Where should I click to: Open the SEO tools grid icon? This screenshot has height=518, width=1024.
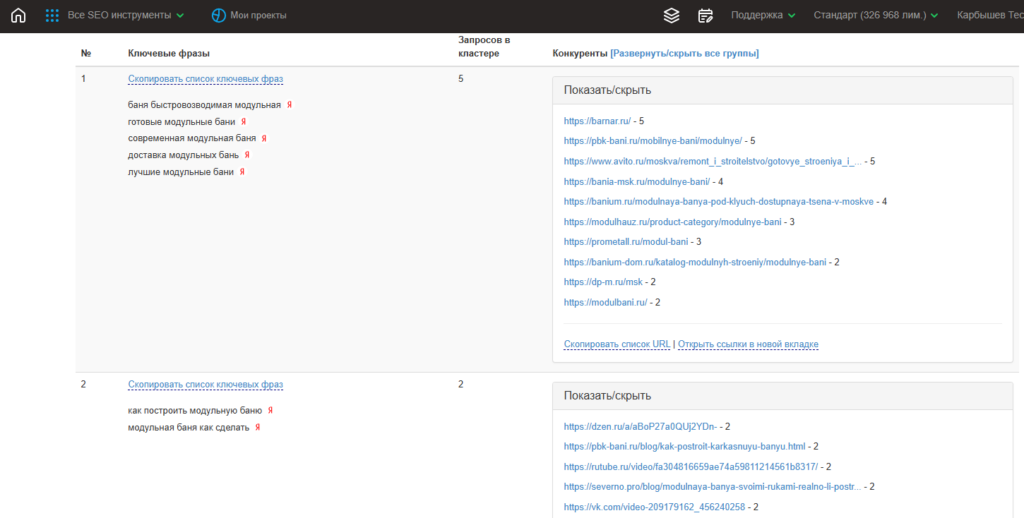click(52, 15)
